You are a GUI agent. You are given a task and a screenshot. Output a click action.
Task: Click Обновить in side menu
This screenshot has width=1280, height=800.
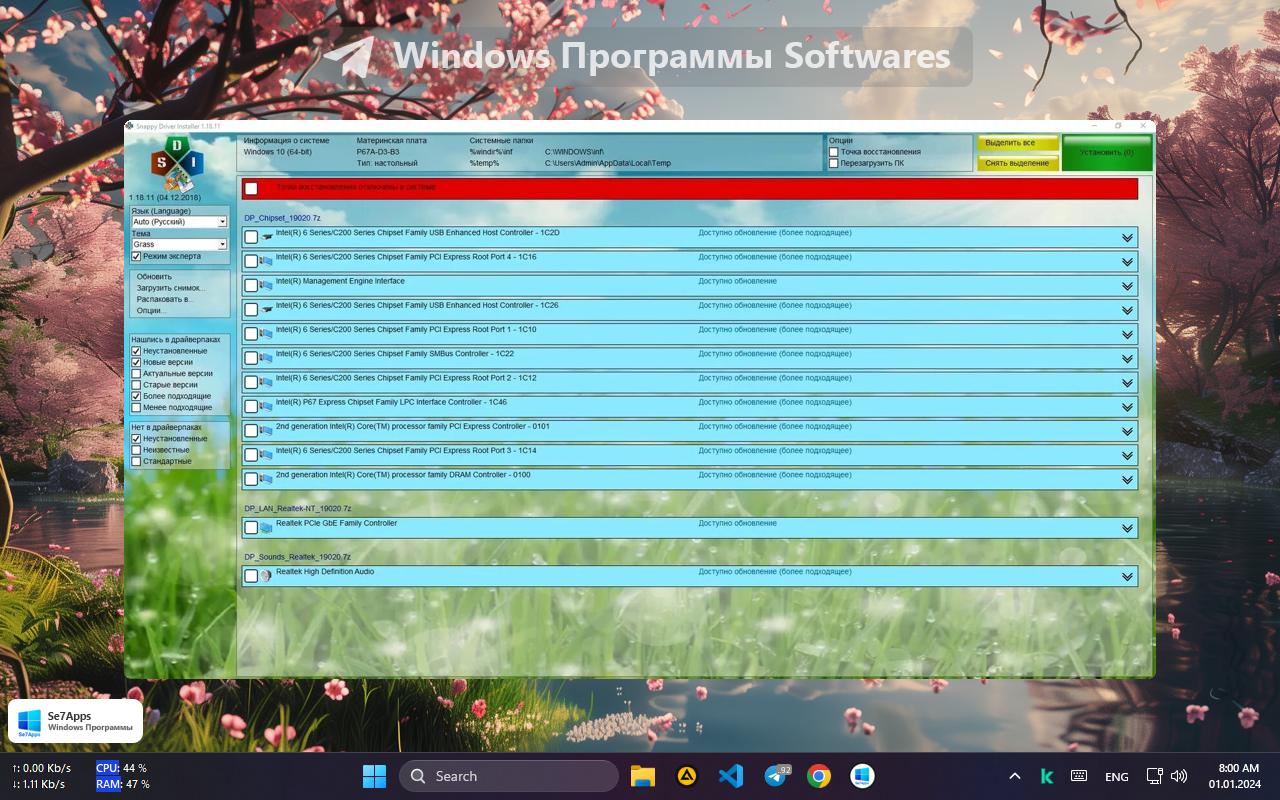point(154,277)
